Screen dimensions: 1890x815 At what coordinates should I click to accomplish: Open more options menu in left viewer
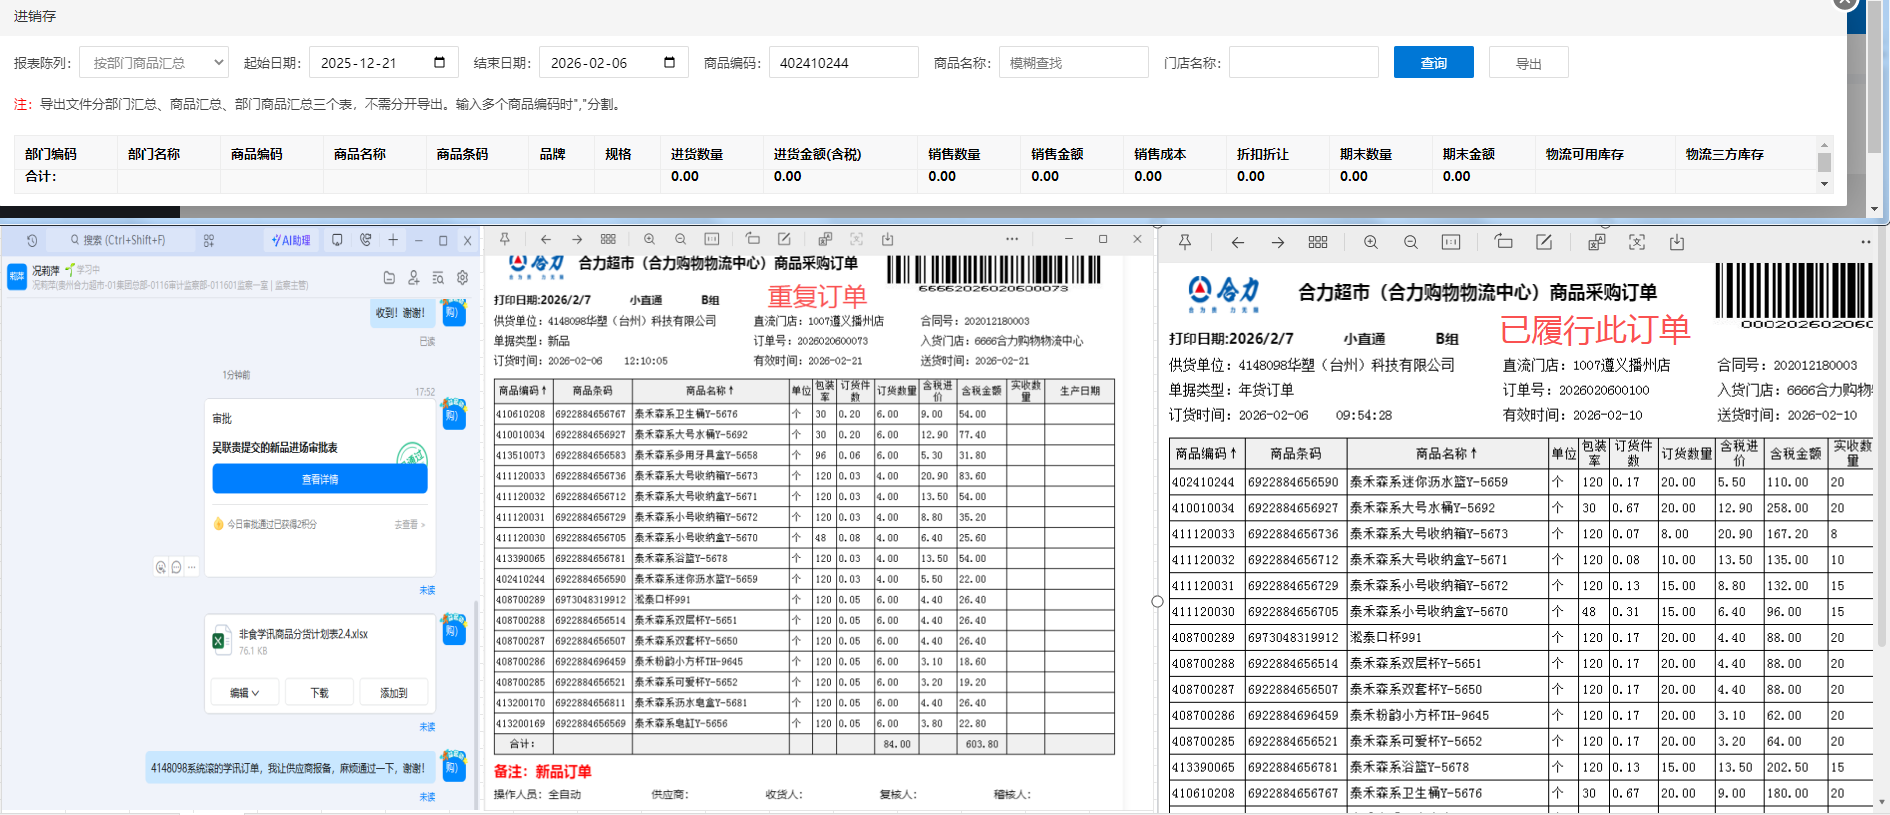tap(1012, 240)
